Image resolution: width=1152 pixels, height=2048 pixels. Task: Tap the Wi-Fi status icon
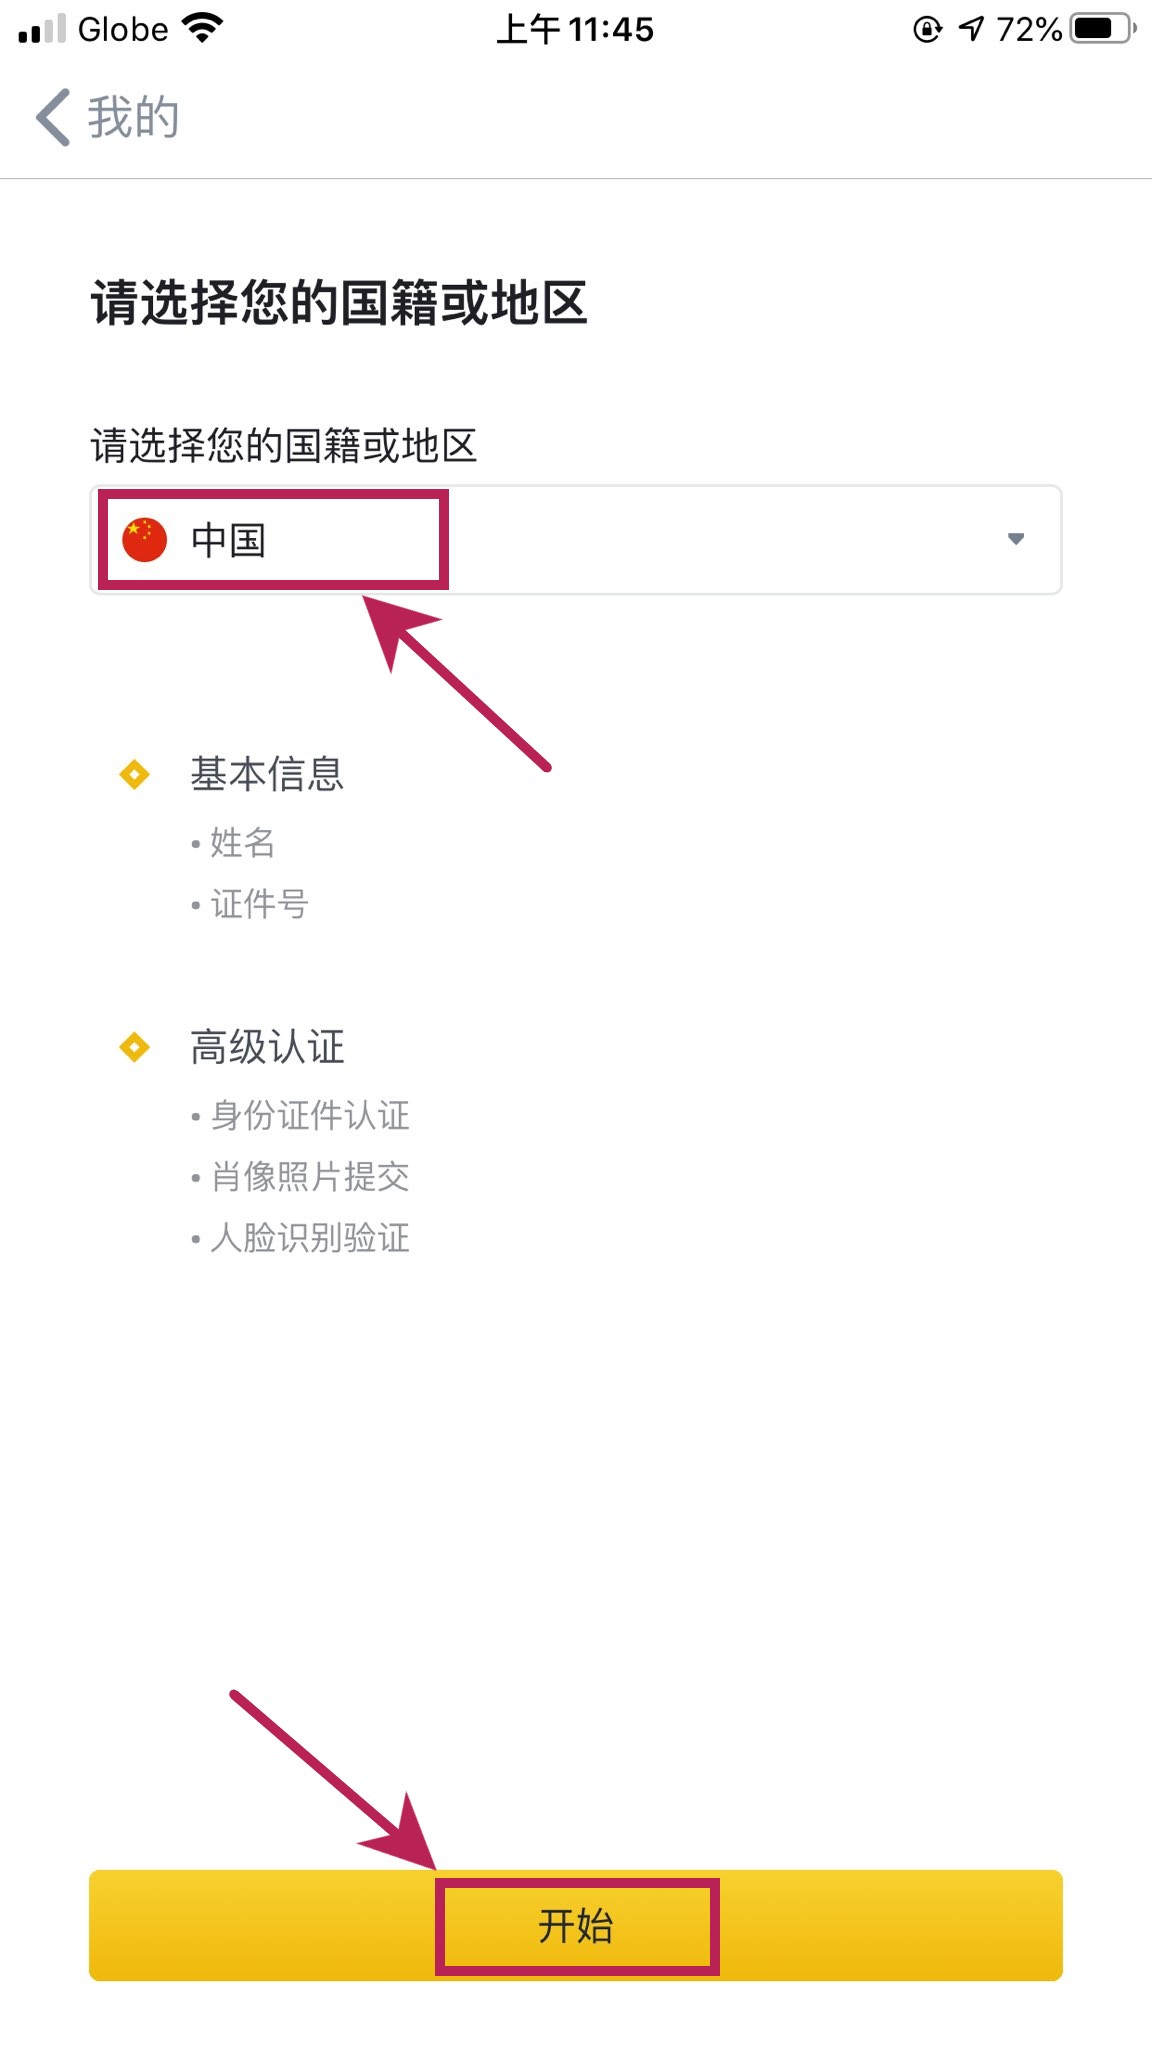tap(203, 29)
